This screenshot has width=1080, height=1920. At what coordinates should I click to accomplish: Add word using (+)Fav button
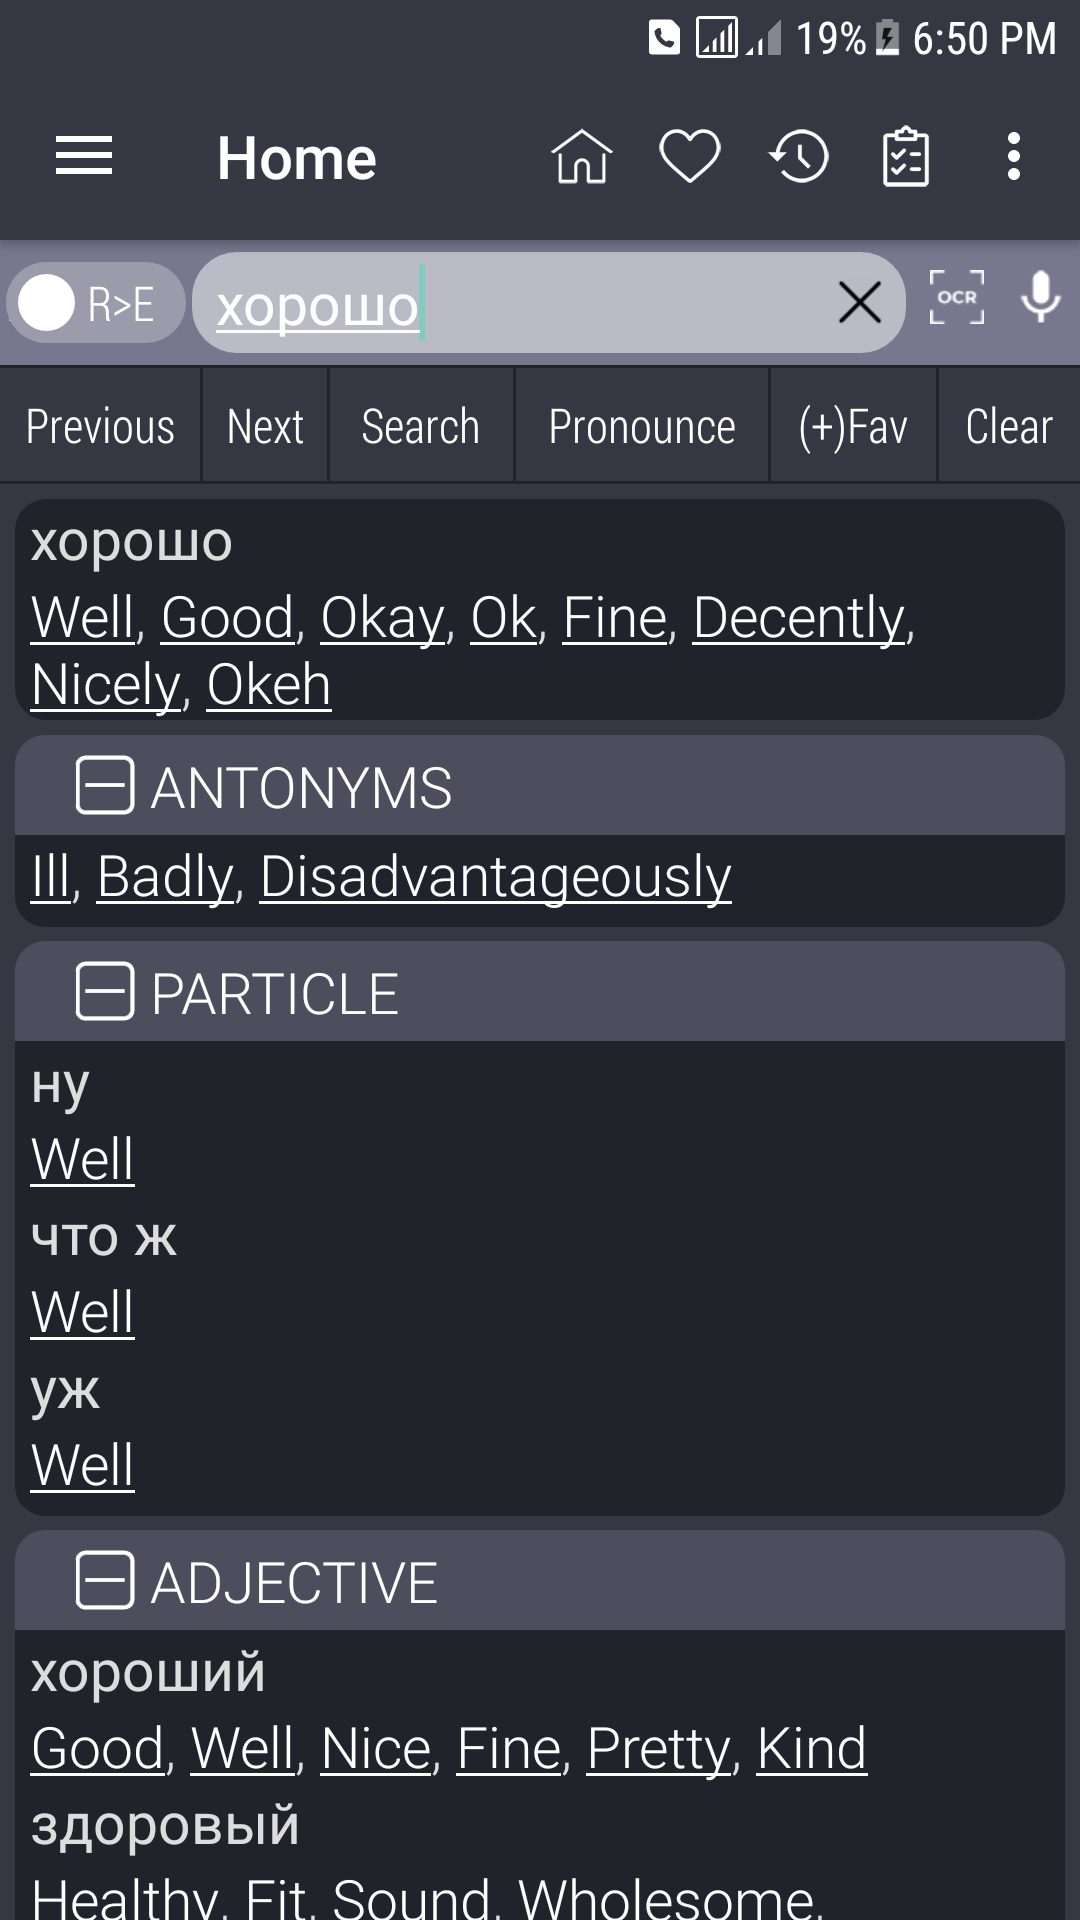853,426
